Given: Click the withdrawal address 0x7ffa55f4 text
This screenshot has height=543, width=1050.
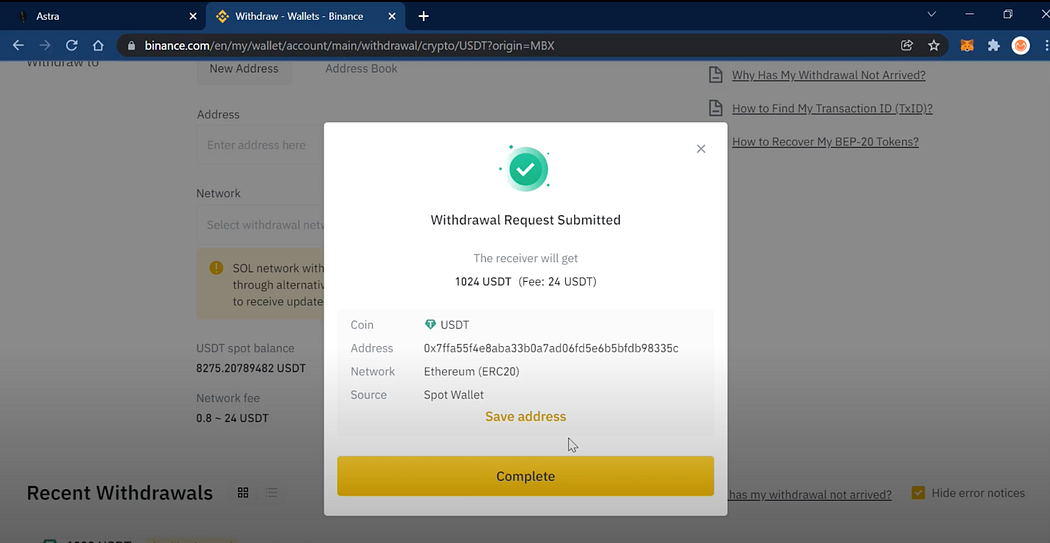Looking at the screenshot, I should point(551,348).
